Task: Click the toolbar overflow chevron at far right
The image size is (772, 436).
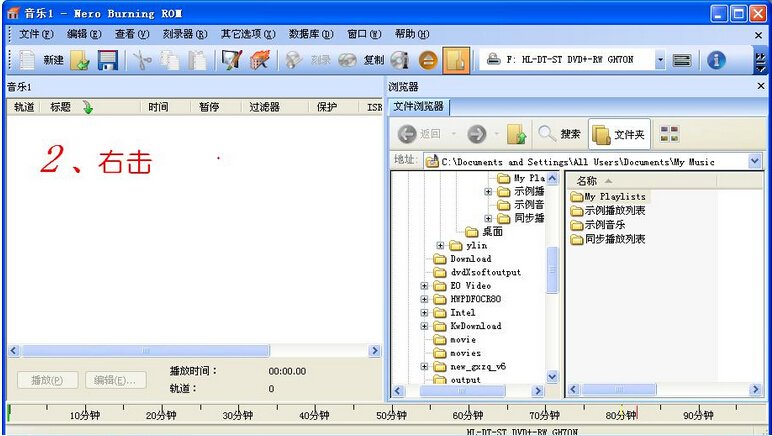Action: 760,62
